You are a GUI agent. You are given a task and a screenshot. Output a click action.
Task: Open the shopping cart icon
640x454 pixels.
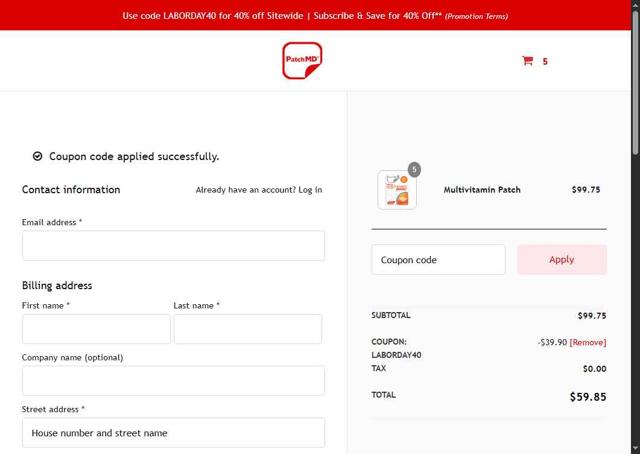coord(527,61)
